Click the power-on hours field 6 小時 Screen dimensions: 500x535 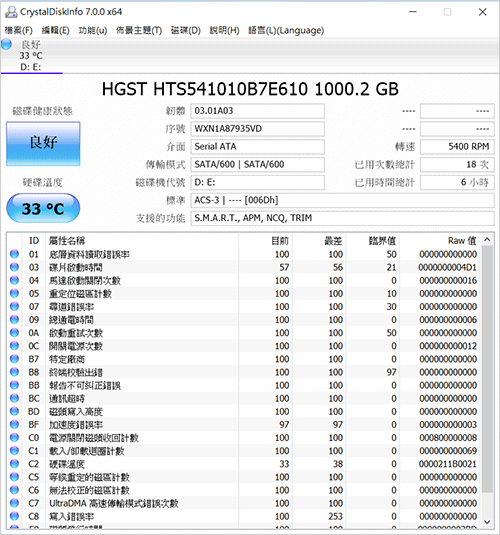tap(457, 183)
